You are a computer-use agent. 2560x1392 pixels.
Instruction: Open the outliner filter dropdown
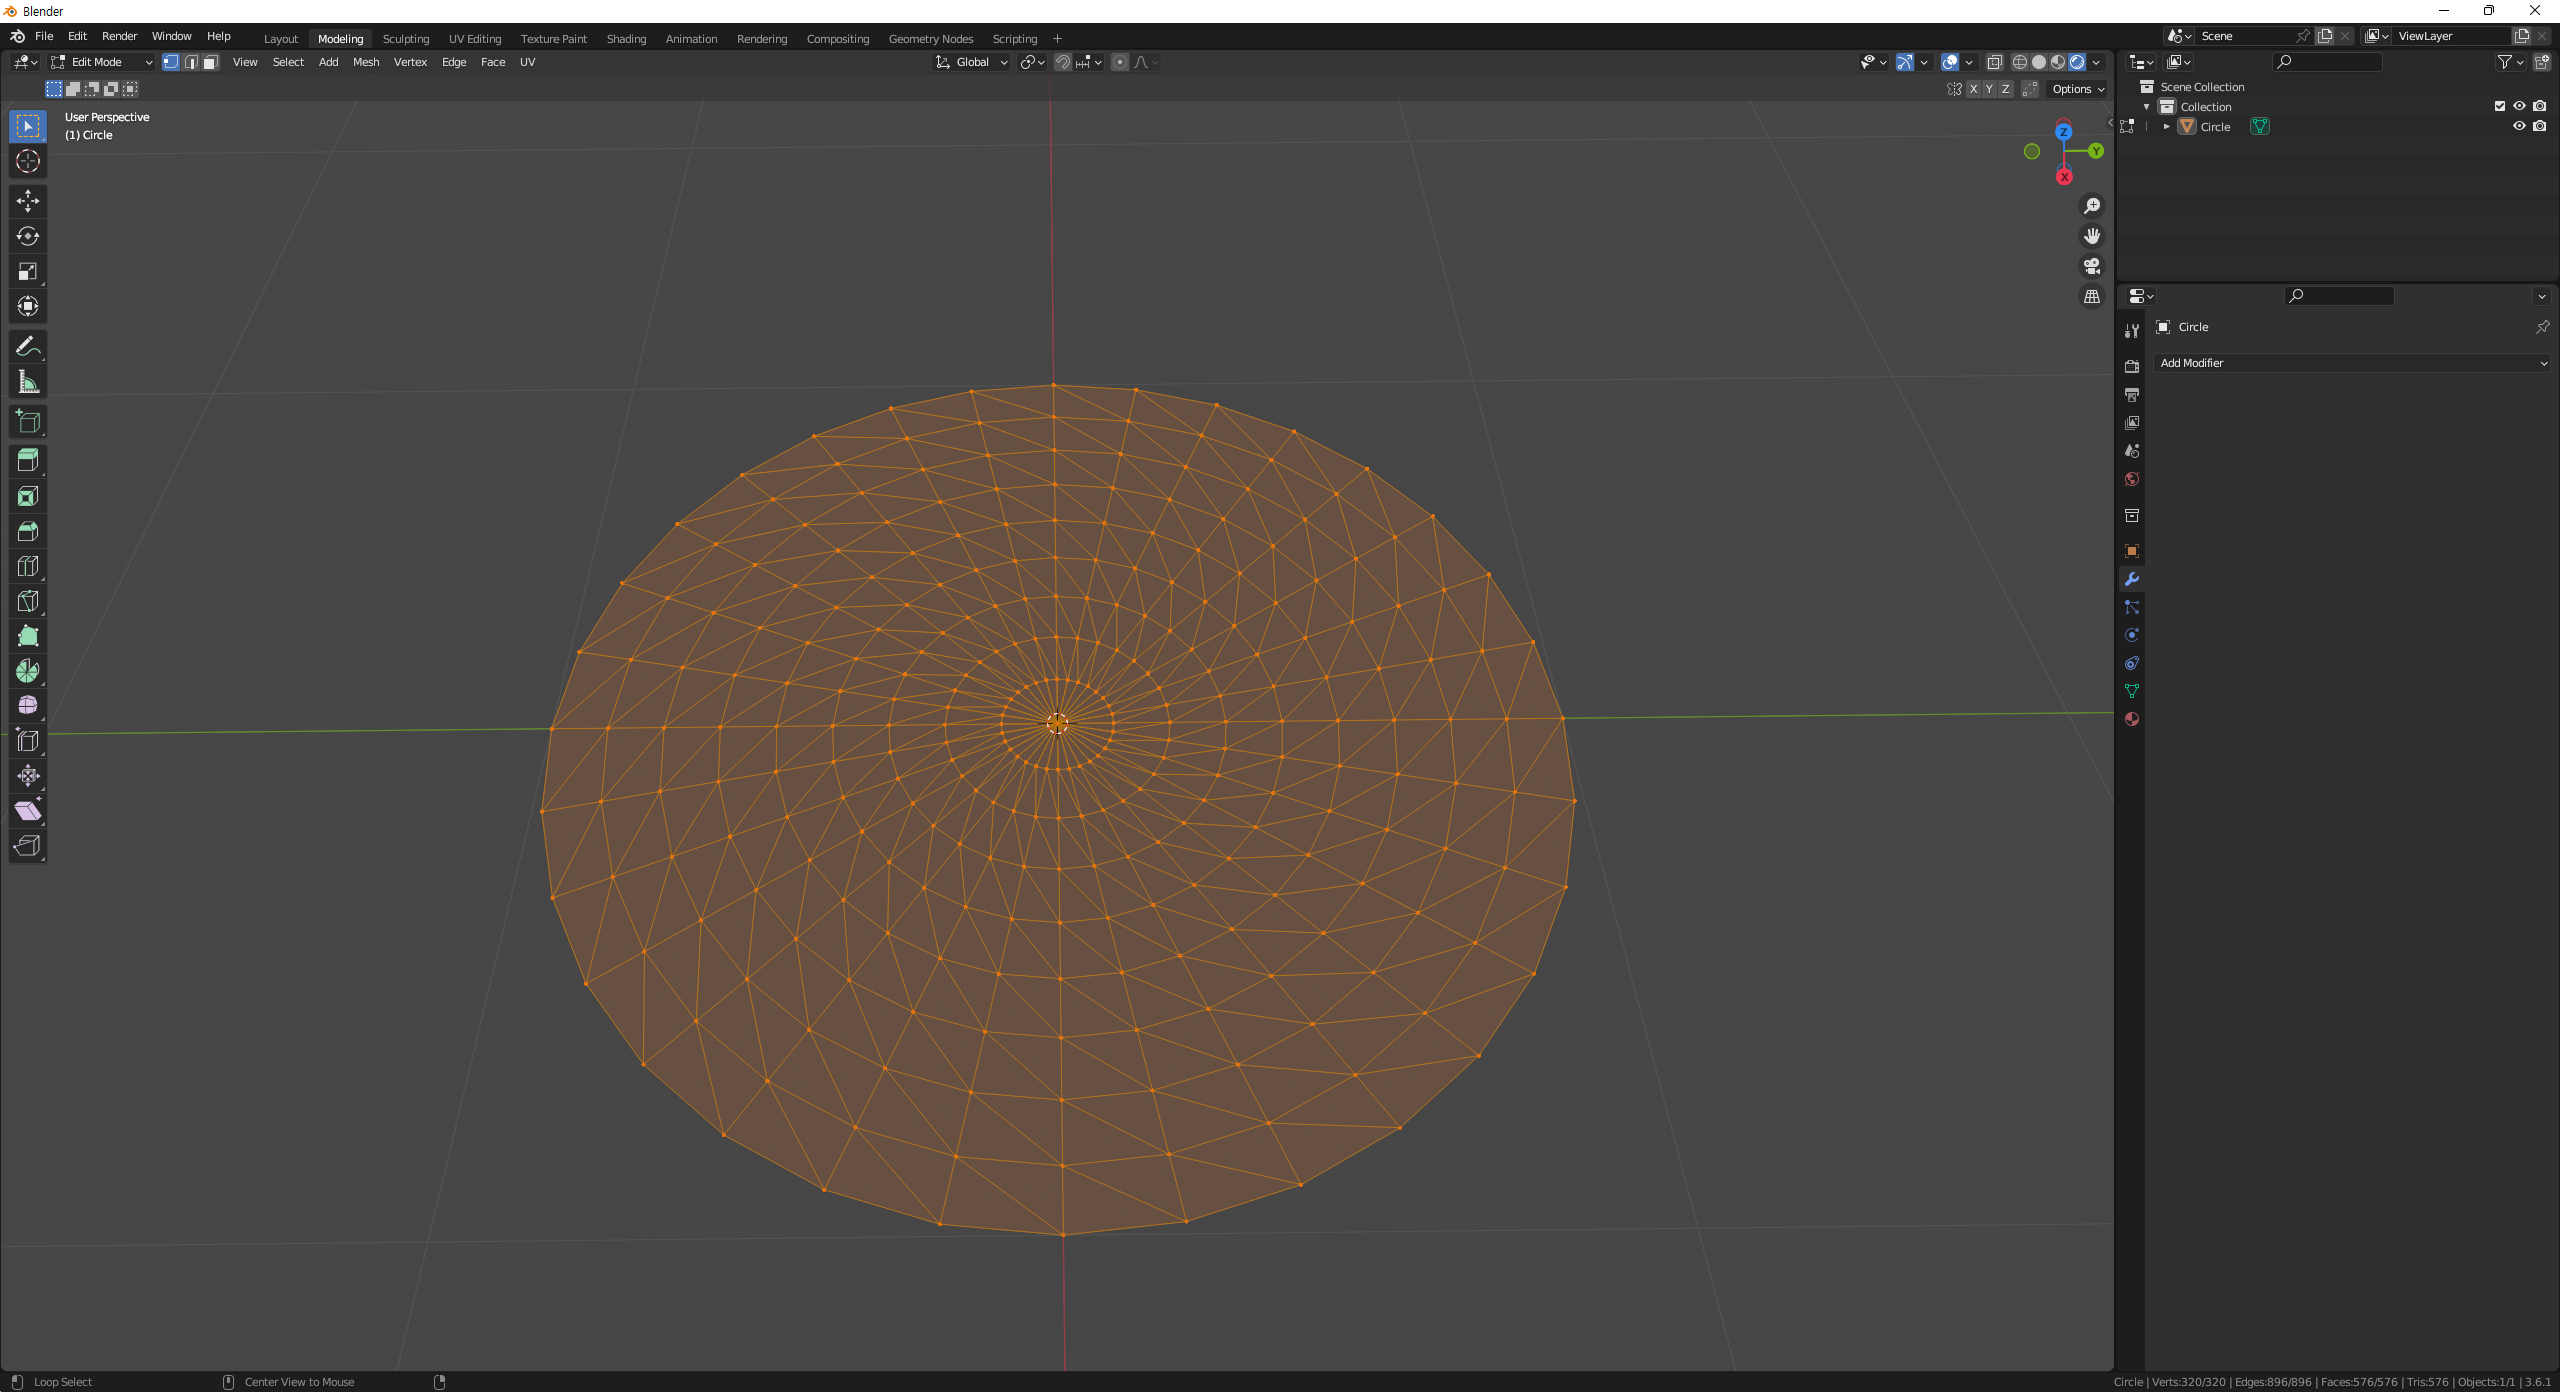(x=2510, y=62)
